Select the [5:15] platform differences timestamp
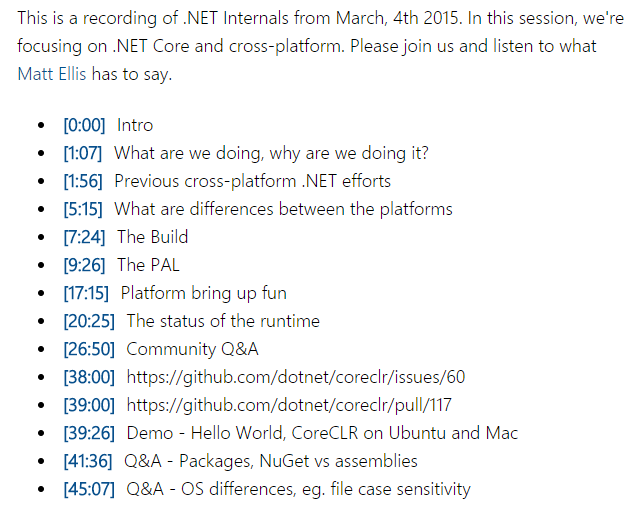The height and width of the screenshot is (508, 641). click(x=83, y=209)
